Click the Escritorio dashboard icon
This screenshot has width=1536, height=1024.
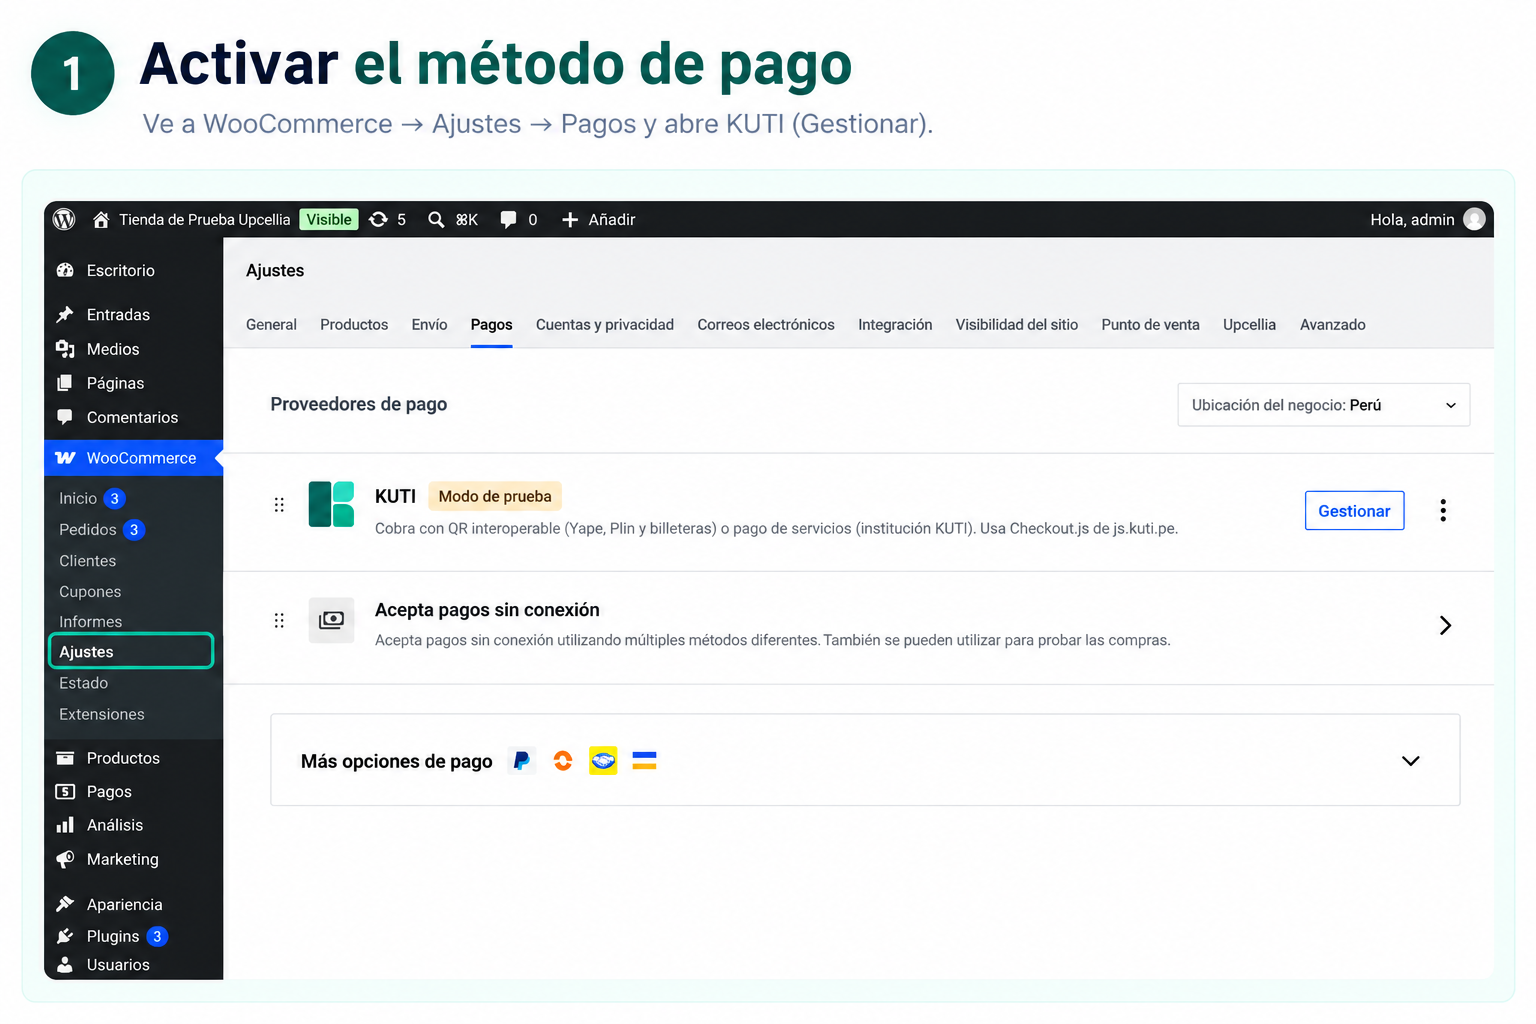(x=65, y=270)
